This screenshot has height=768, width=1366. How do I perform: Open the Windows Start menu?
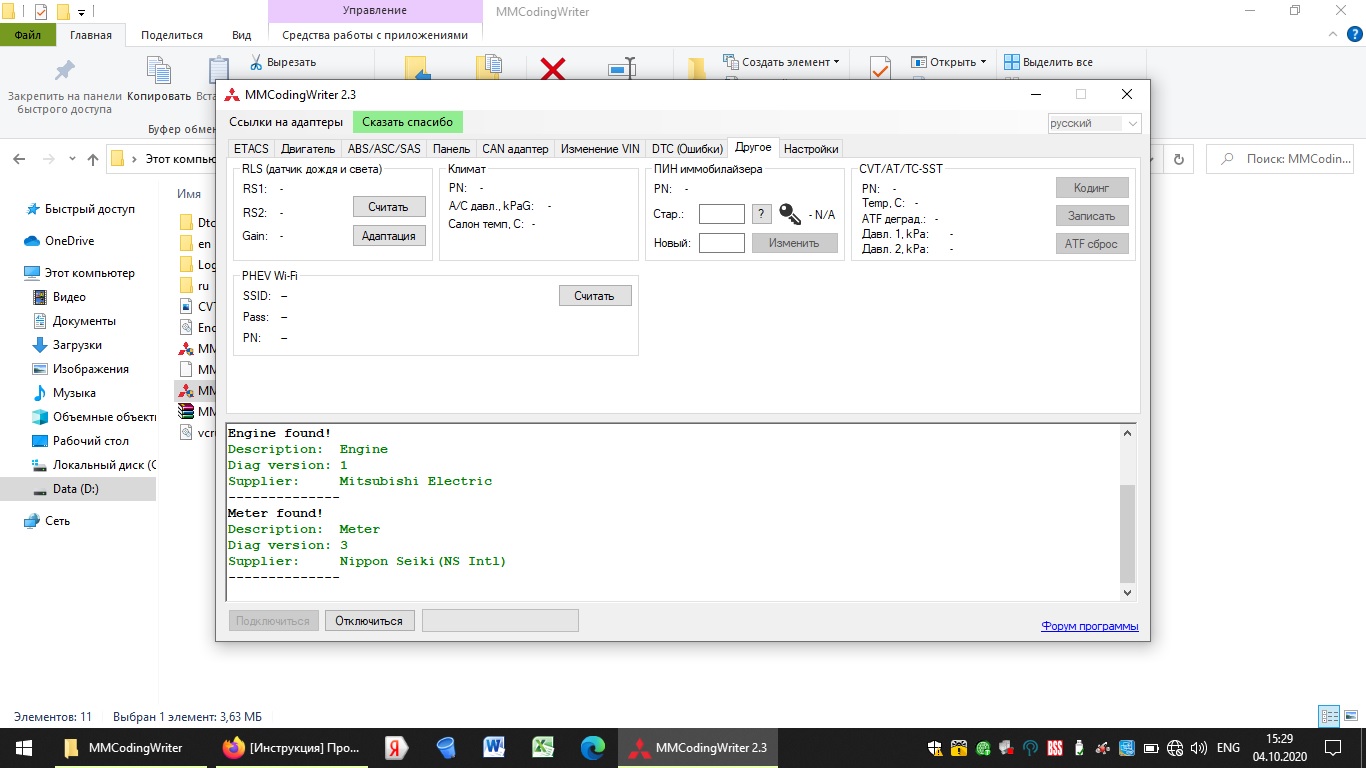[24, 748]
